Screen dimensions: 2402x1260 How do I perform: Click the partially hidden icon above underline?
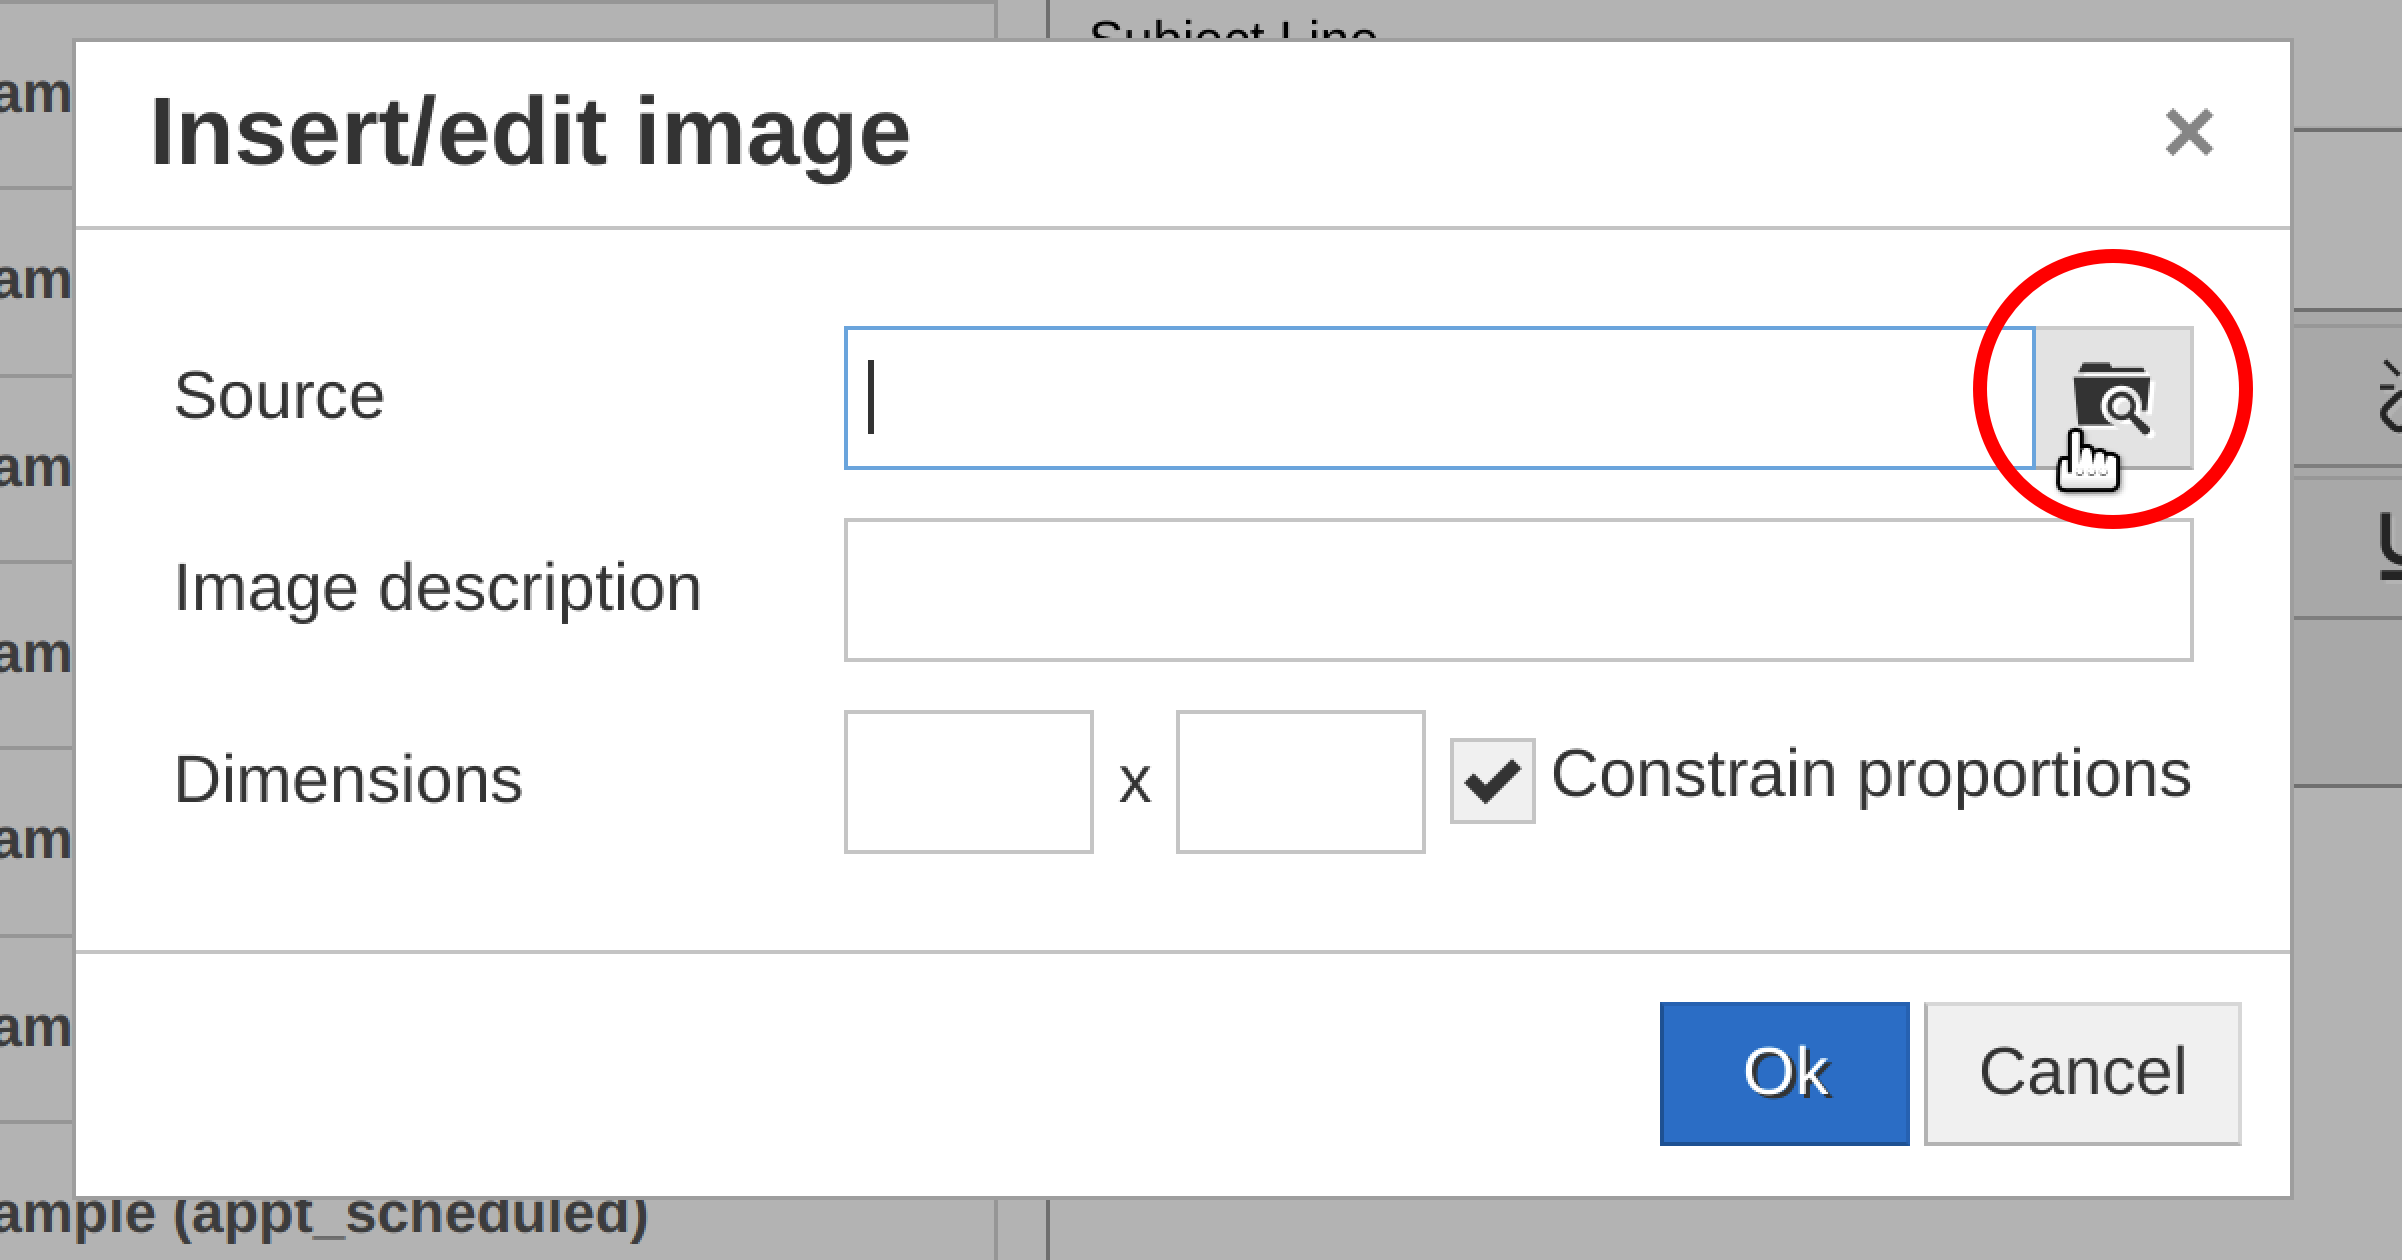[2391, 397]
